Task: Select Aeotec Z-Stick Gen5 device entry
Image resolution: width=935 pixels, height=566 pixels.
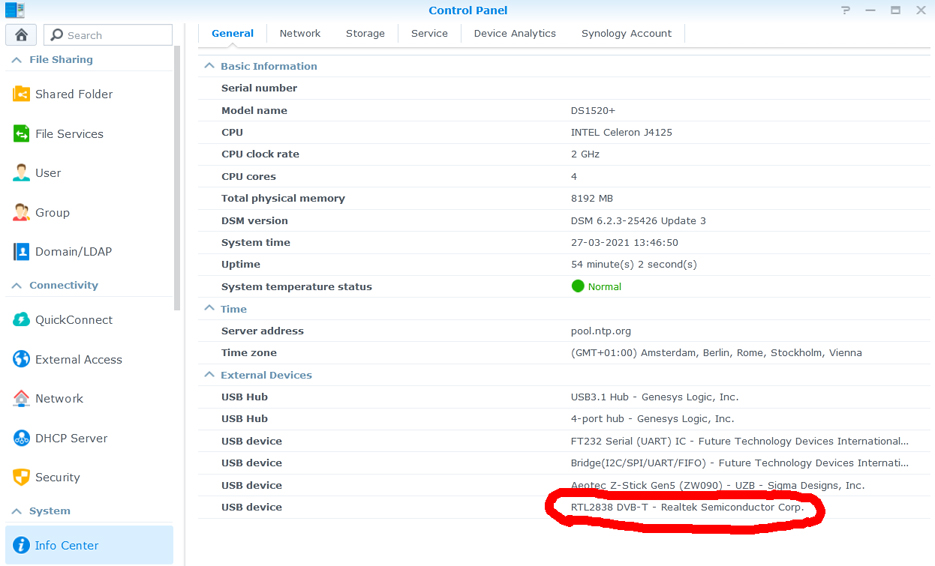Action: (x=717, y=485)
